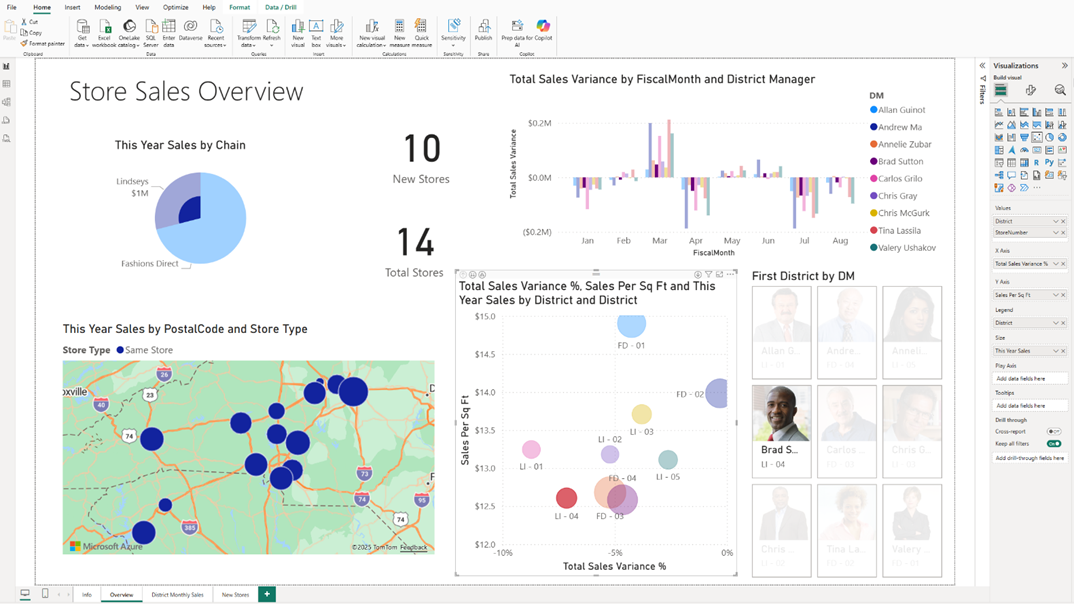Viewport: 1074px width, 604px height.
Task: Click the Enter data icon
Action: tap(169, 30)
